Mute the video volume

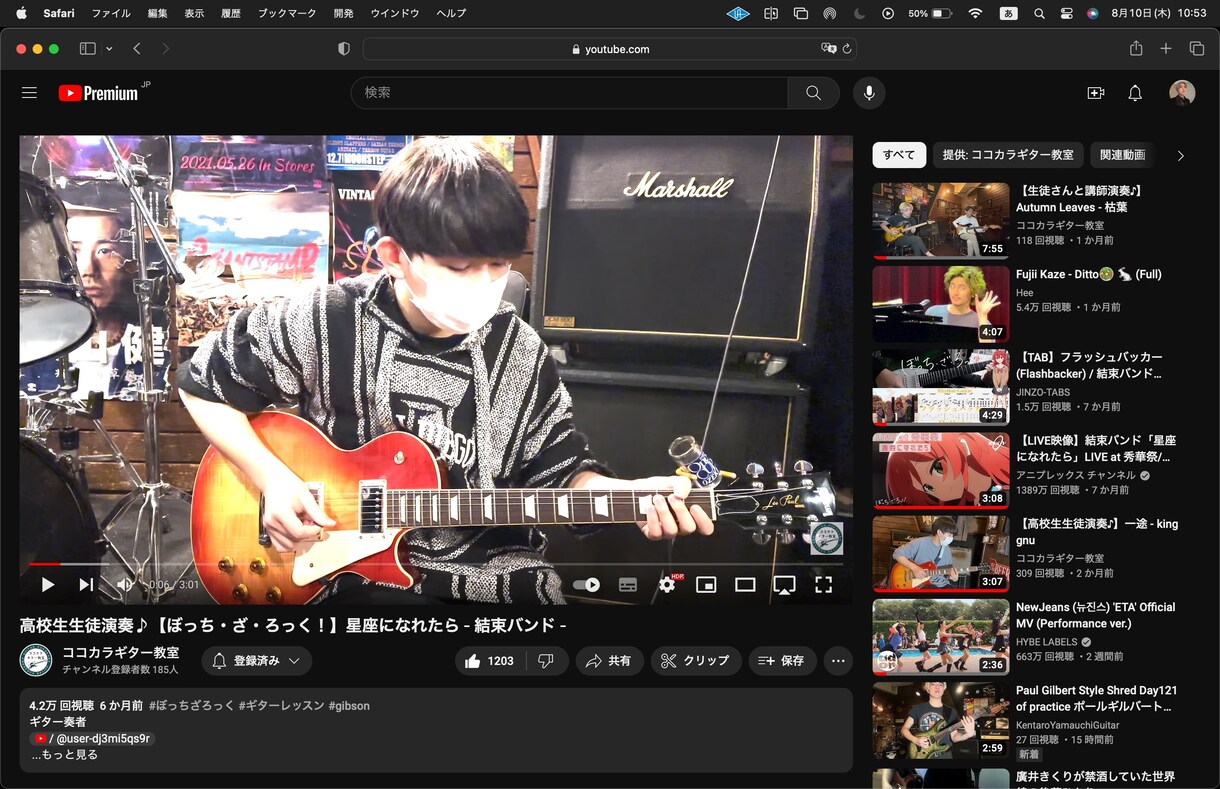[x=125, y=585]
